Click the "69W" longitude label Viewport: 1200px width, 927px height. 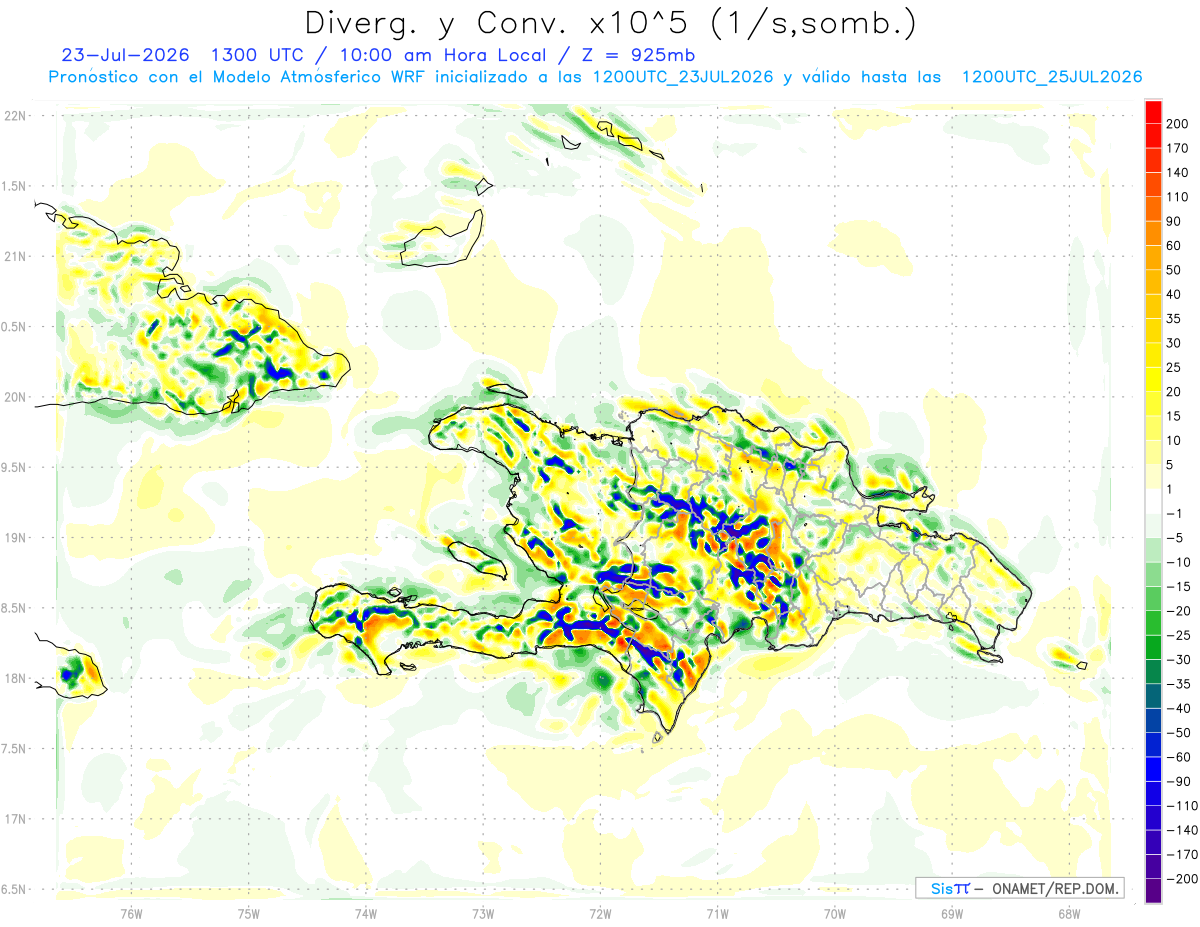(951, 914)
